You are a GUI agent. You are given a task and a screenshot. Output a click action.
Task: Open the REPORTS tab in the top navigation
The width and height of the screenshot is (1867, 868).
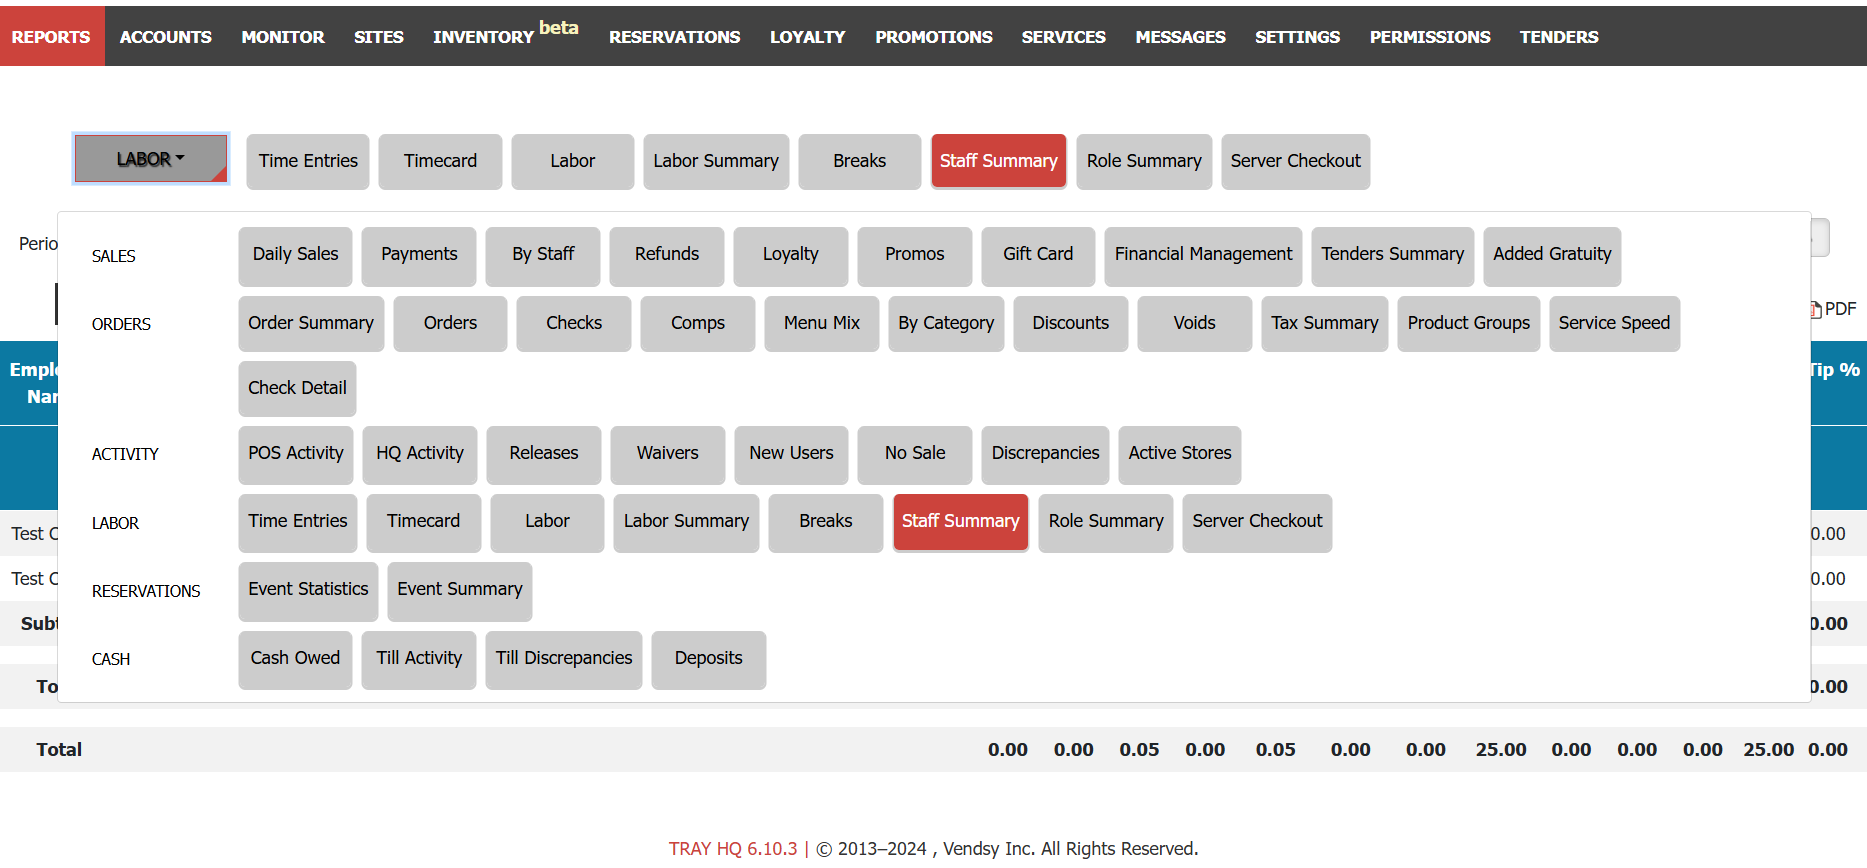point(51,37)
